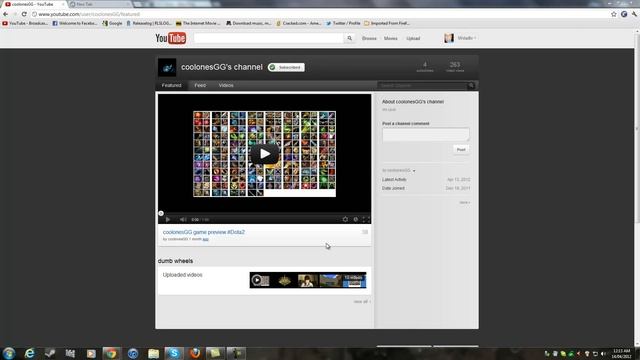Click the more link in About section
640x360 pixels.
464,202
